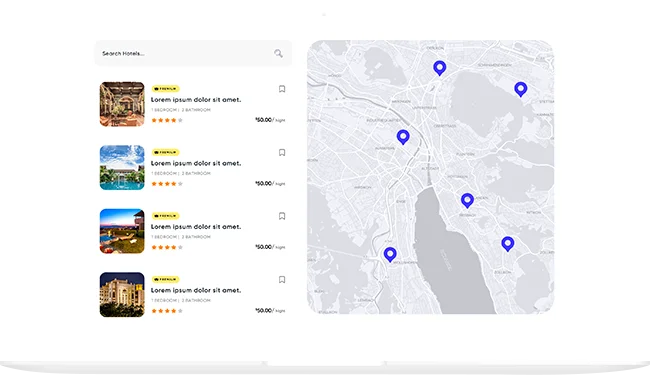
Task: Open the hotel lobby interior thumbnail
Action: (122, 104)
